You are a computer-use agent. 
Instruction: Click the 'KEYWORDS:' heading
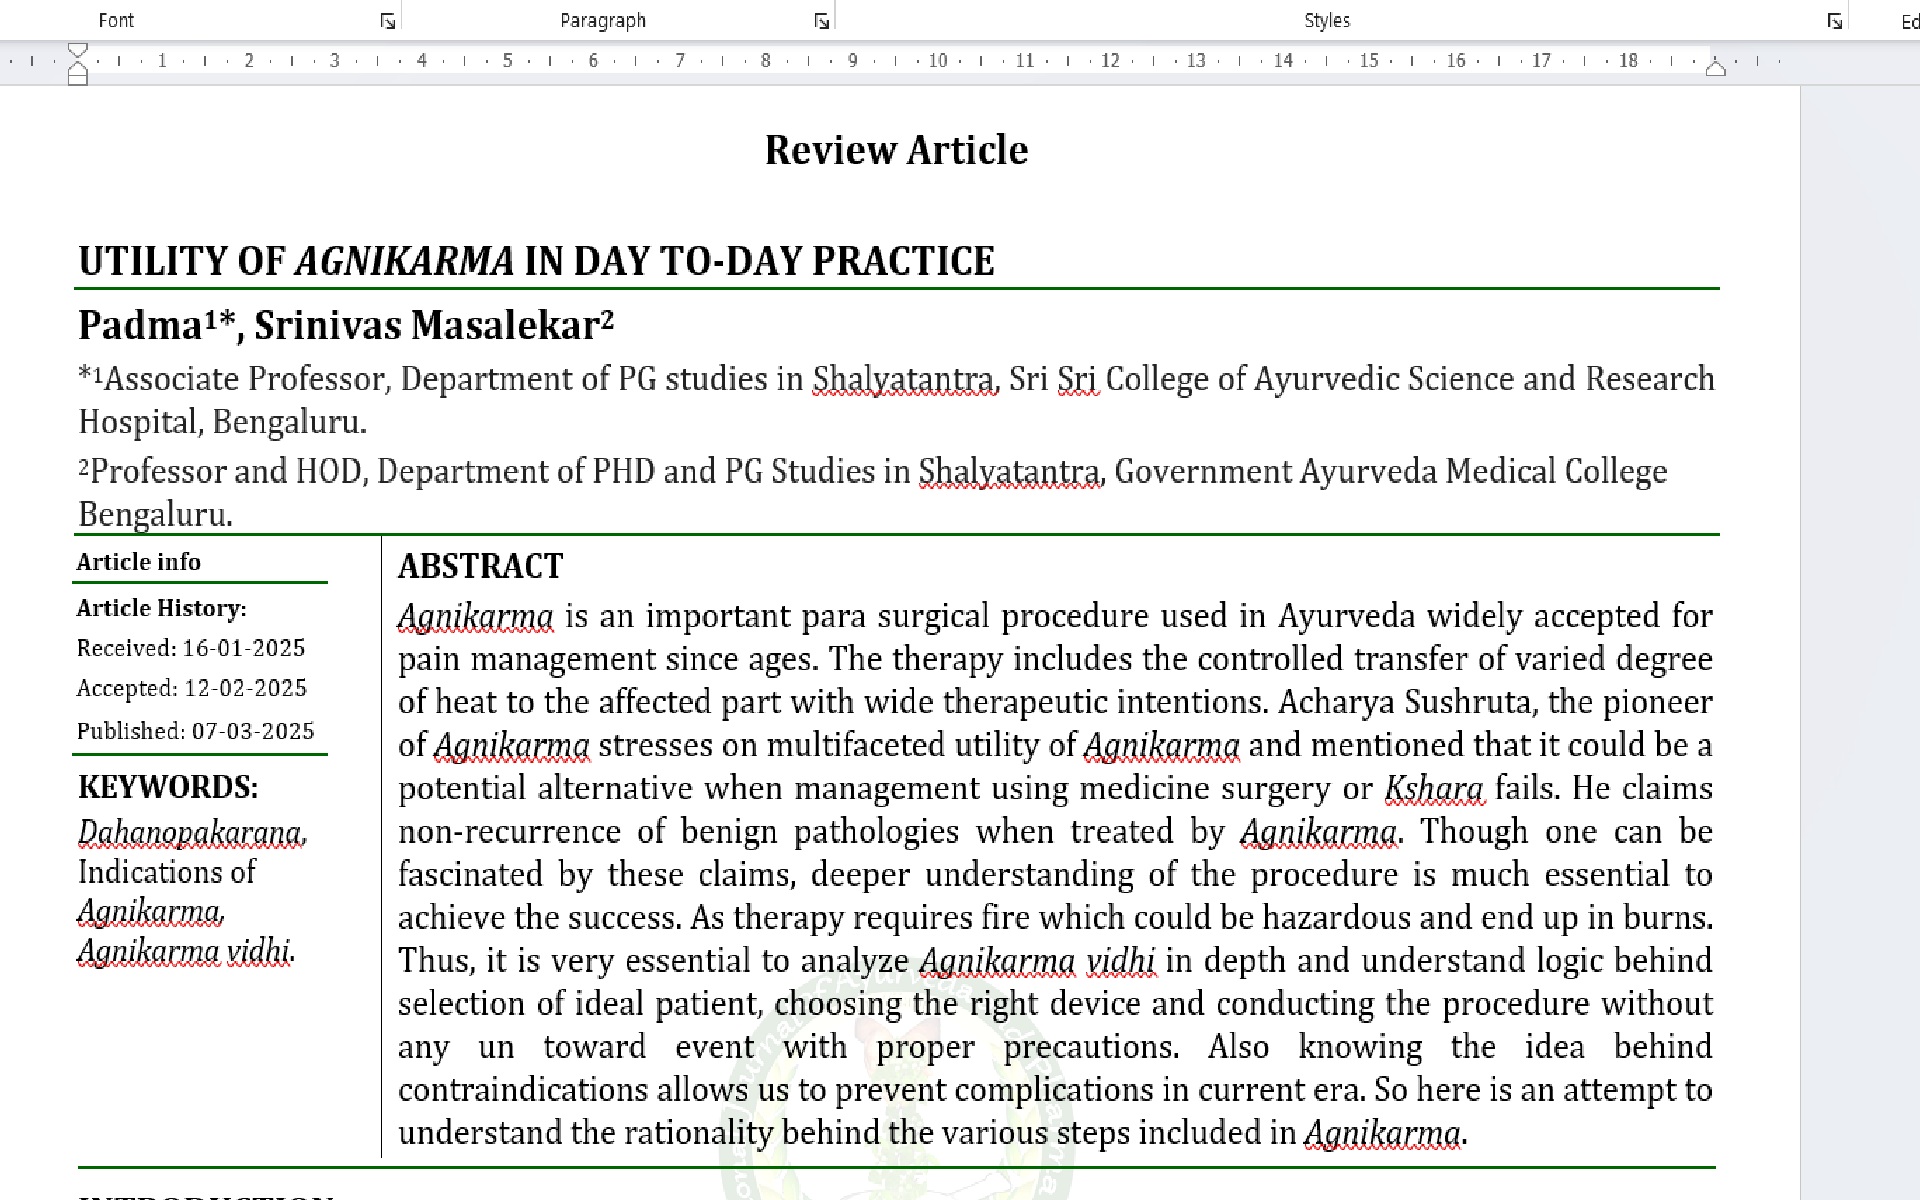pyautogui.click(x=168, y=787)
